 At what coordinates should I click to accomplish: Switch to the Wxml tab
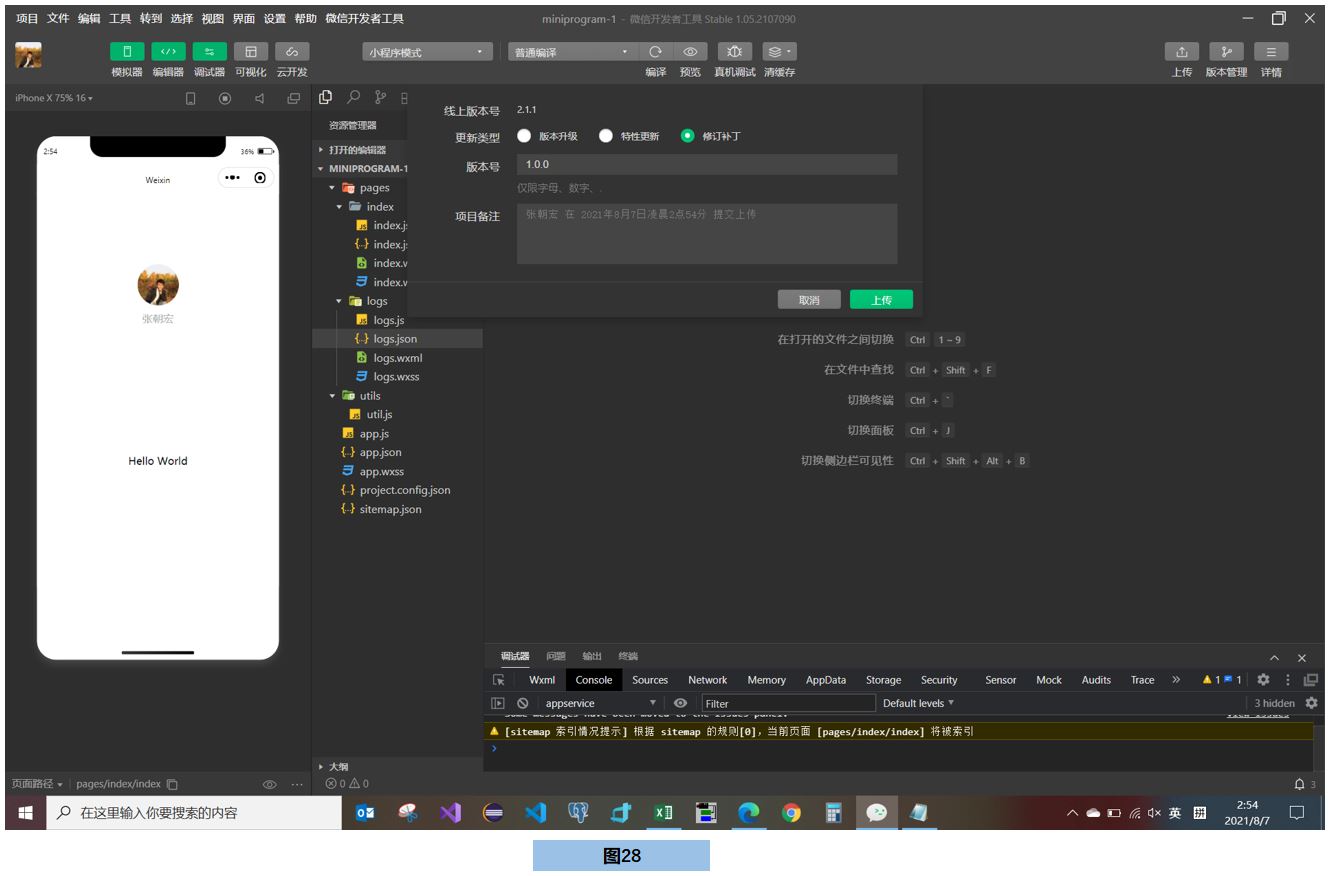coord(542,680)
